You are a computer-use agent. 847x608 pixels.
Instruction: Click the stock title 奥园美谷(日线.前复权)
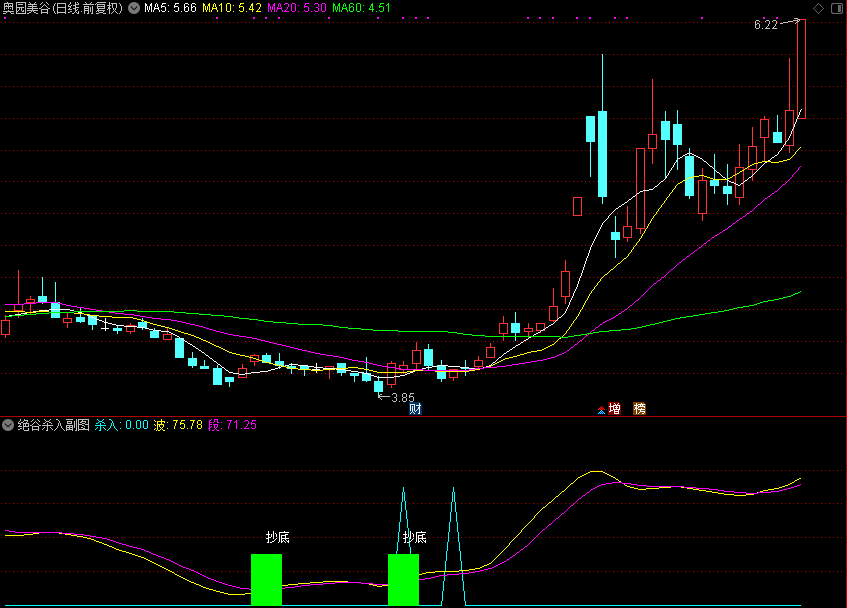tap(63, 8)
